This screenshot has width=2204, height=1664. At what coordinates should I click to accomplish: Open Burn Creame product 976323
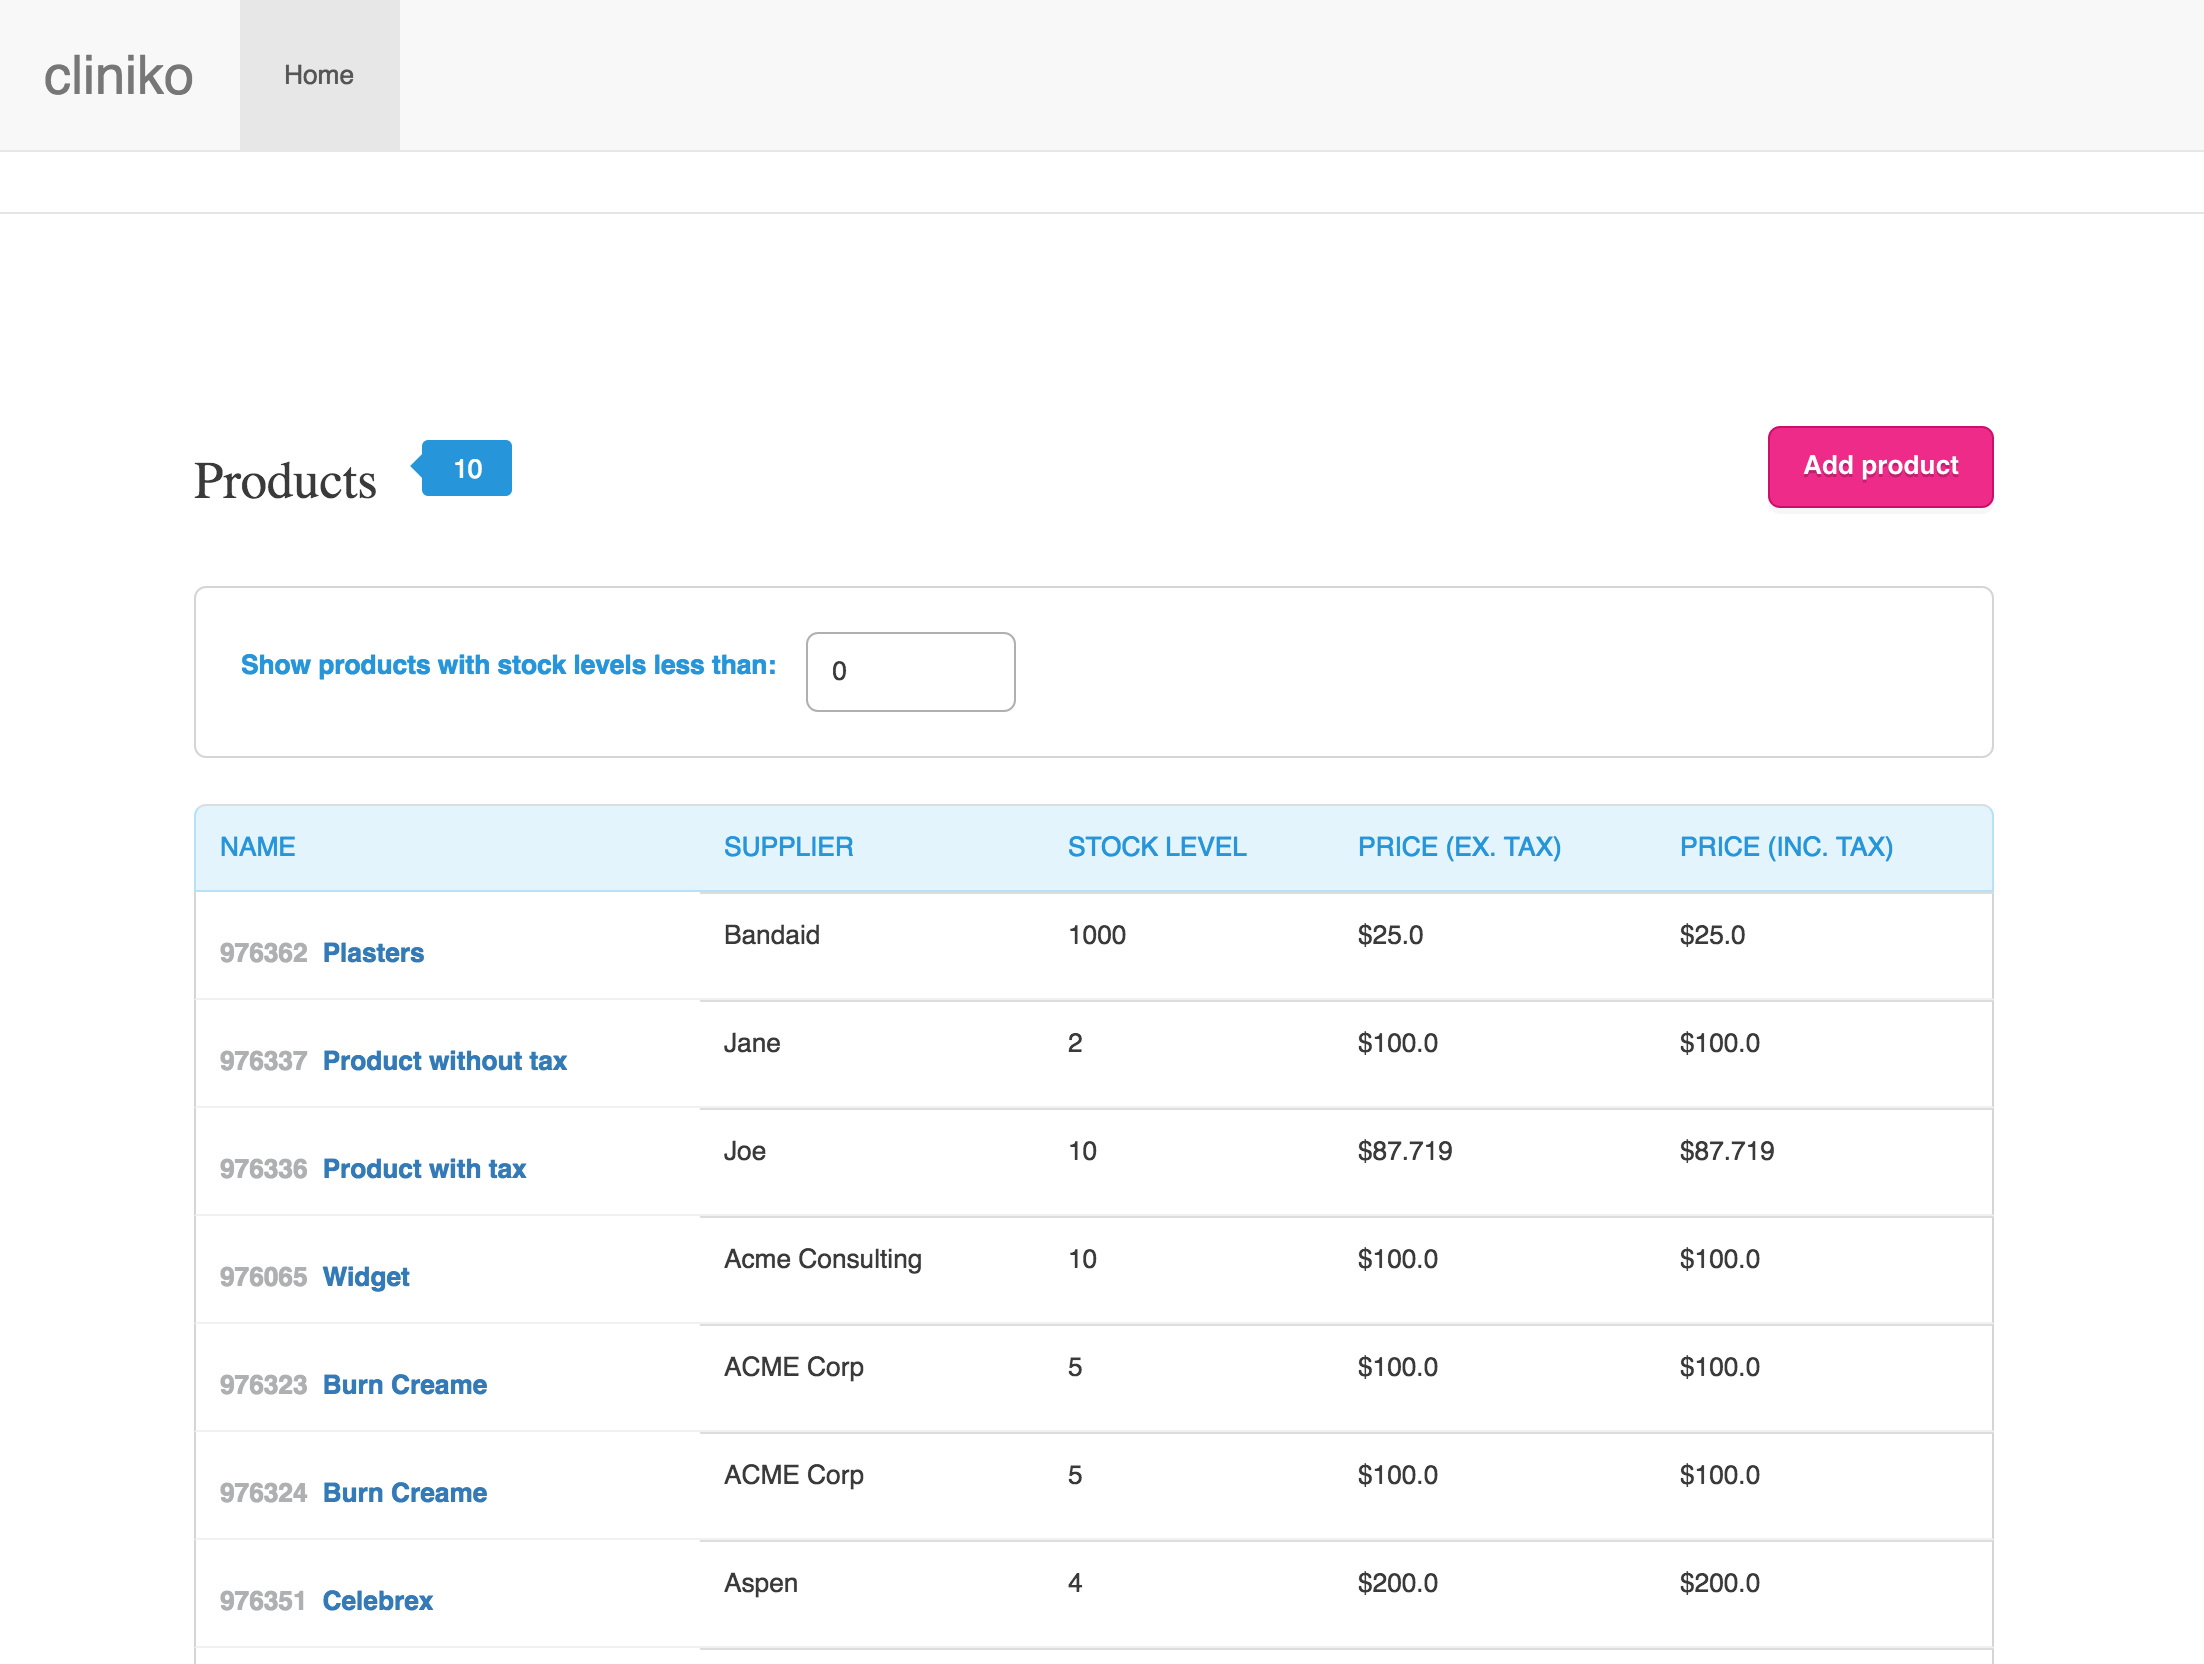click(405, 1385)
